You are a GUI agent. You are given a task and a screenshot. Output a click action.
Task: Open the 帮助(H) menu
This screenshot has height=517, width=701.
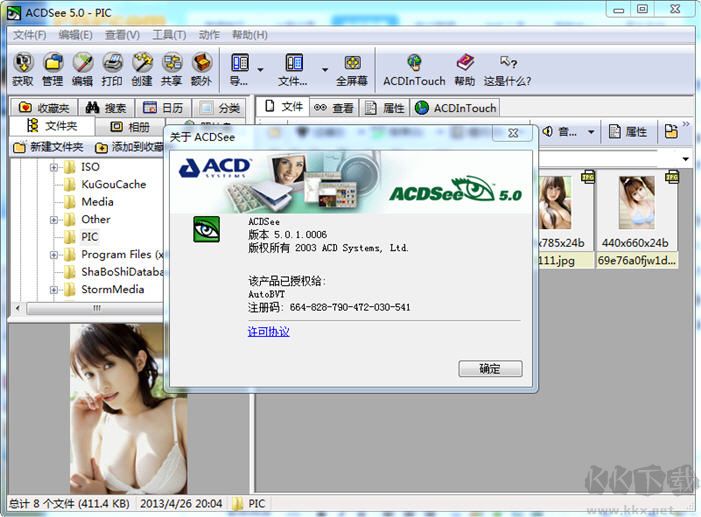[x=249, y=35]
